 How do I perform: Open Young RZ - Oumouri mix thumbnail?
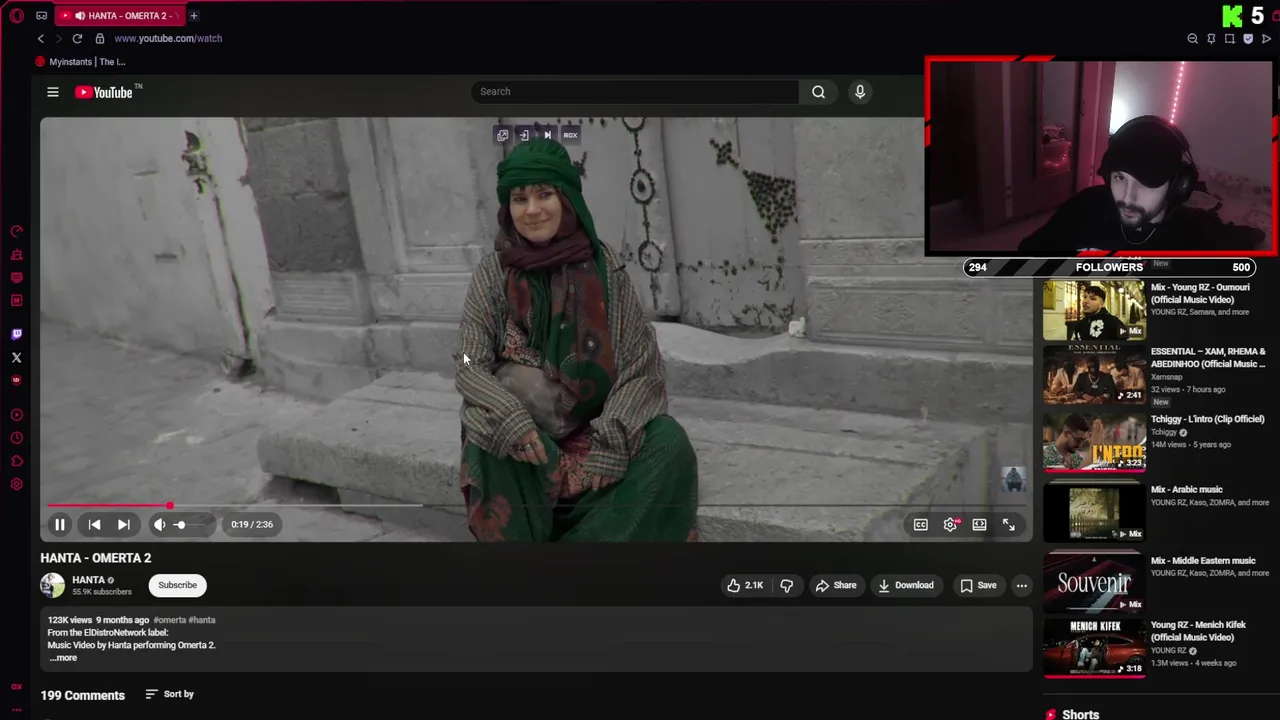(x=1094, y=311)
